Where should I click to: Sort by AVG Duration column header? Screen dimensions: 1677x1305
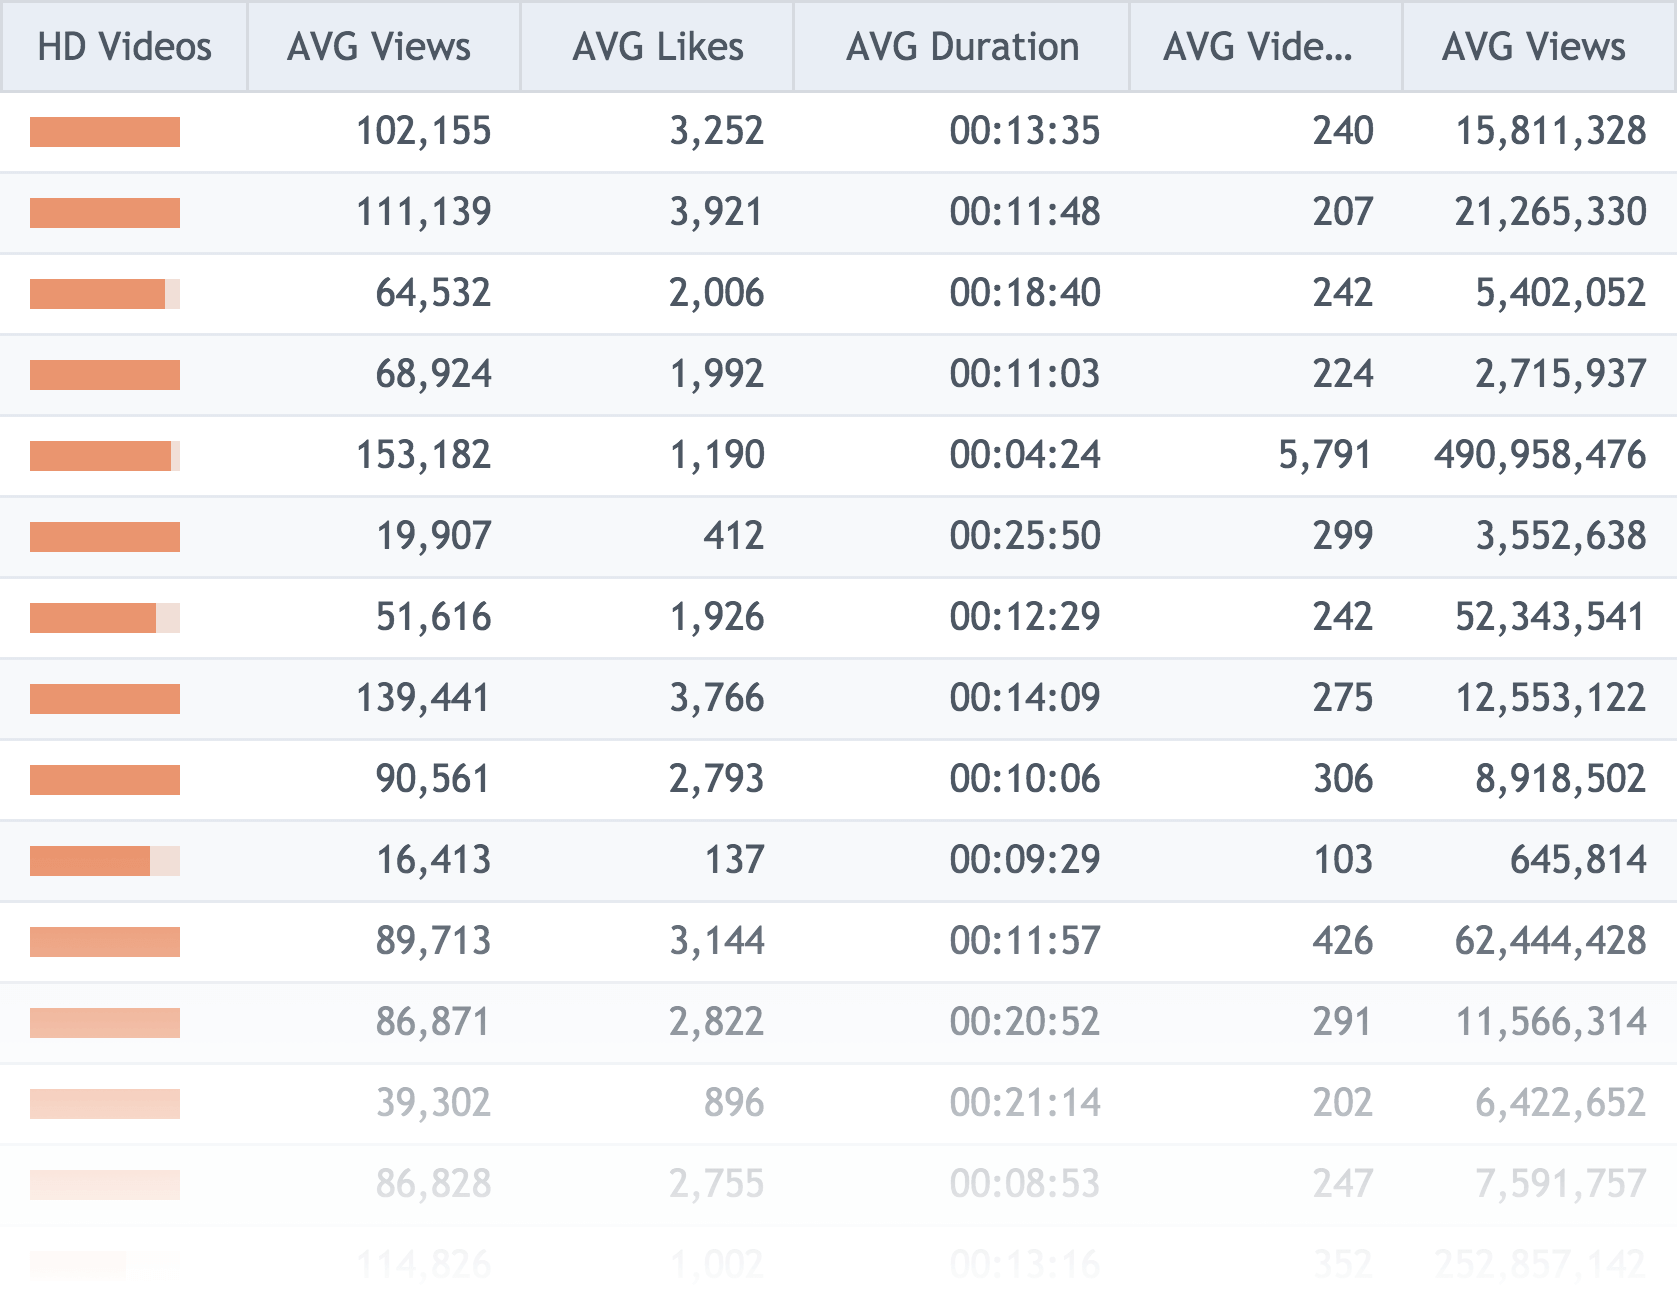coord(962,47)
